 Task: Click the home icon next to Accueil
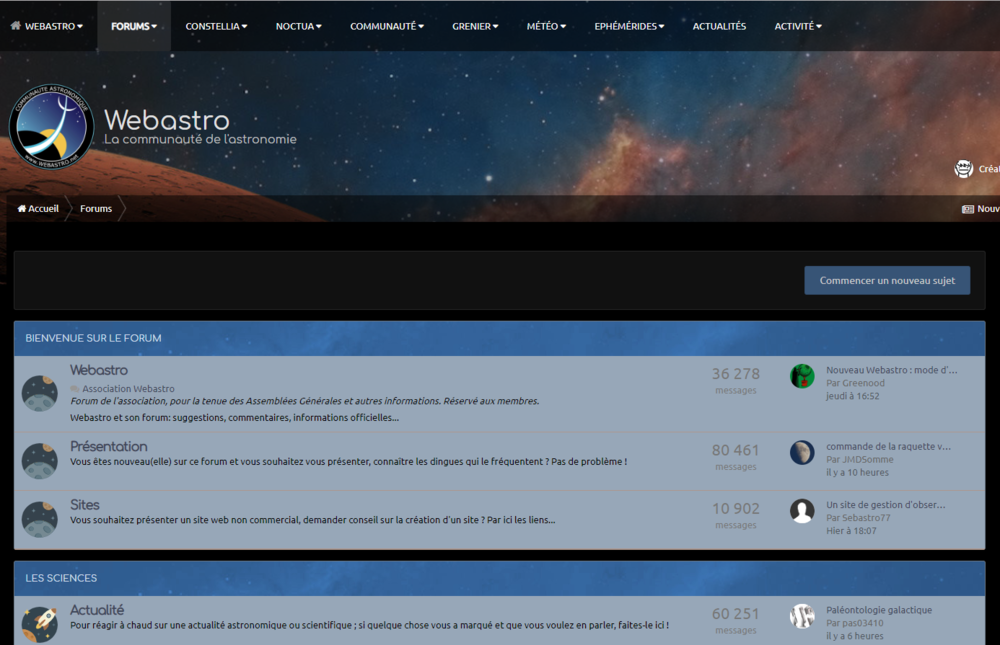click(x=22, y=209)
